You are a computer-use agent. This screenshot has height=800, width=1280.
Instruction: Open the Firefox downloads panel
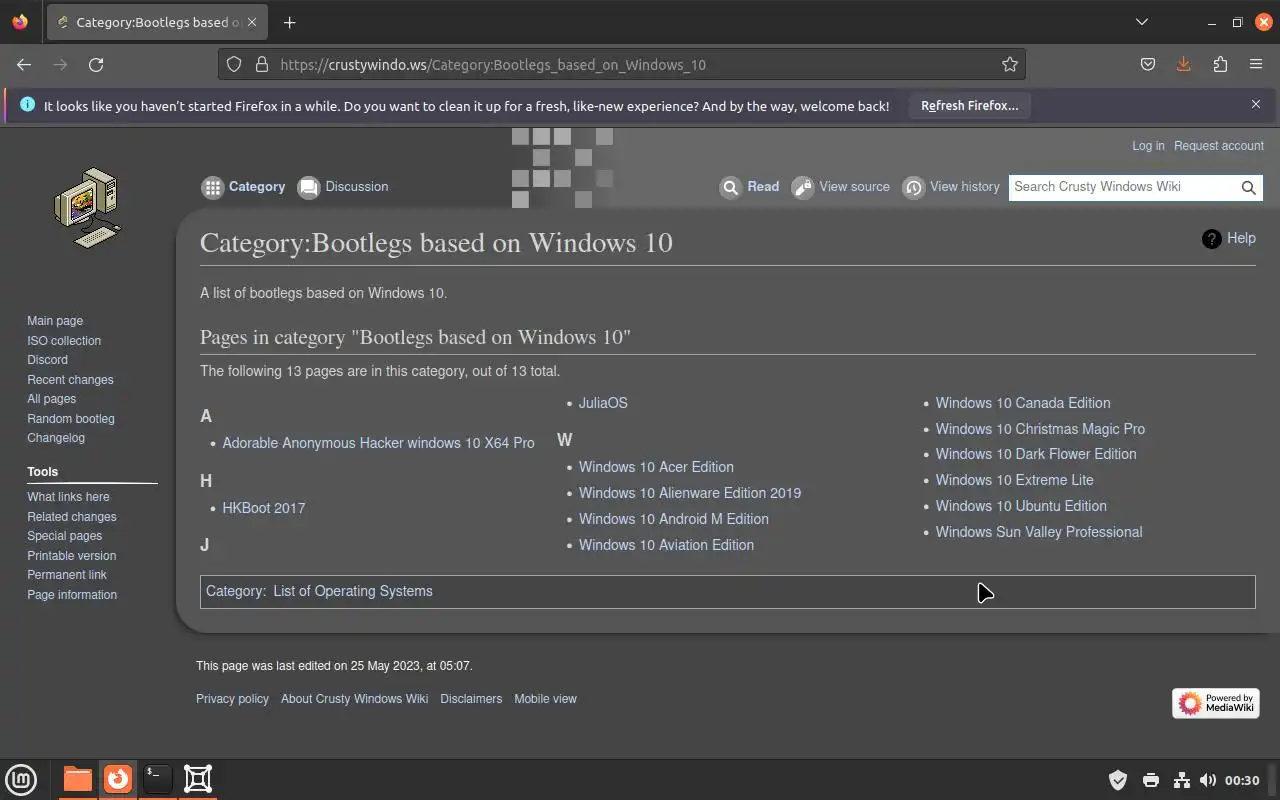[x=1184, y=64]
